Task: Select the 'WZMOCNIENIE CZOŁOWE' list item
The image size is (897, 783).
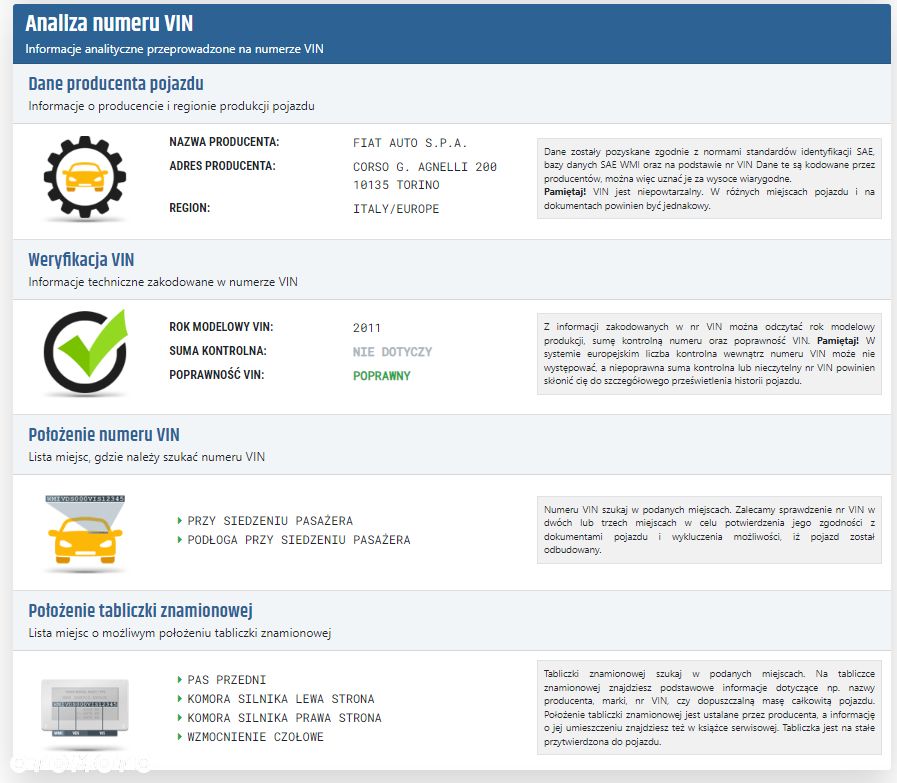Action: [x=255, y=737]
